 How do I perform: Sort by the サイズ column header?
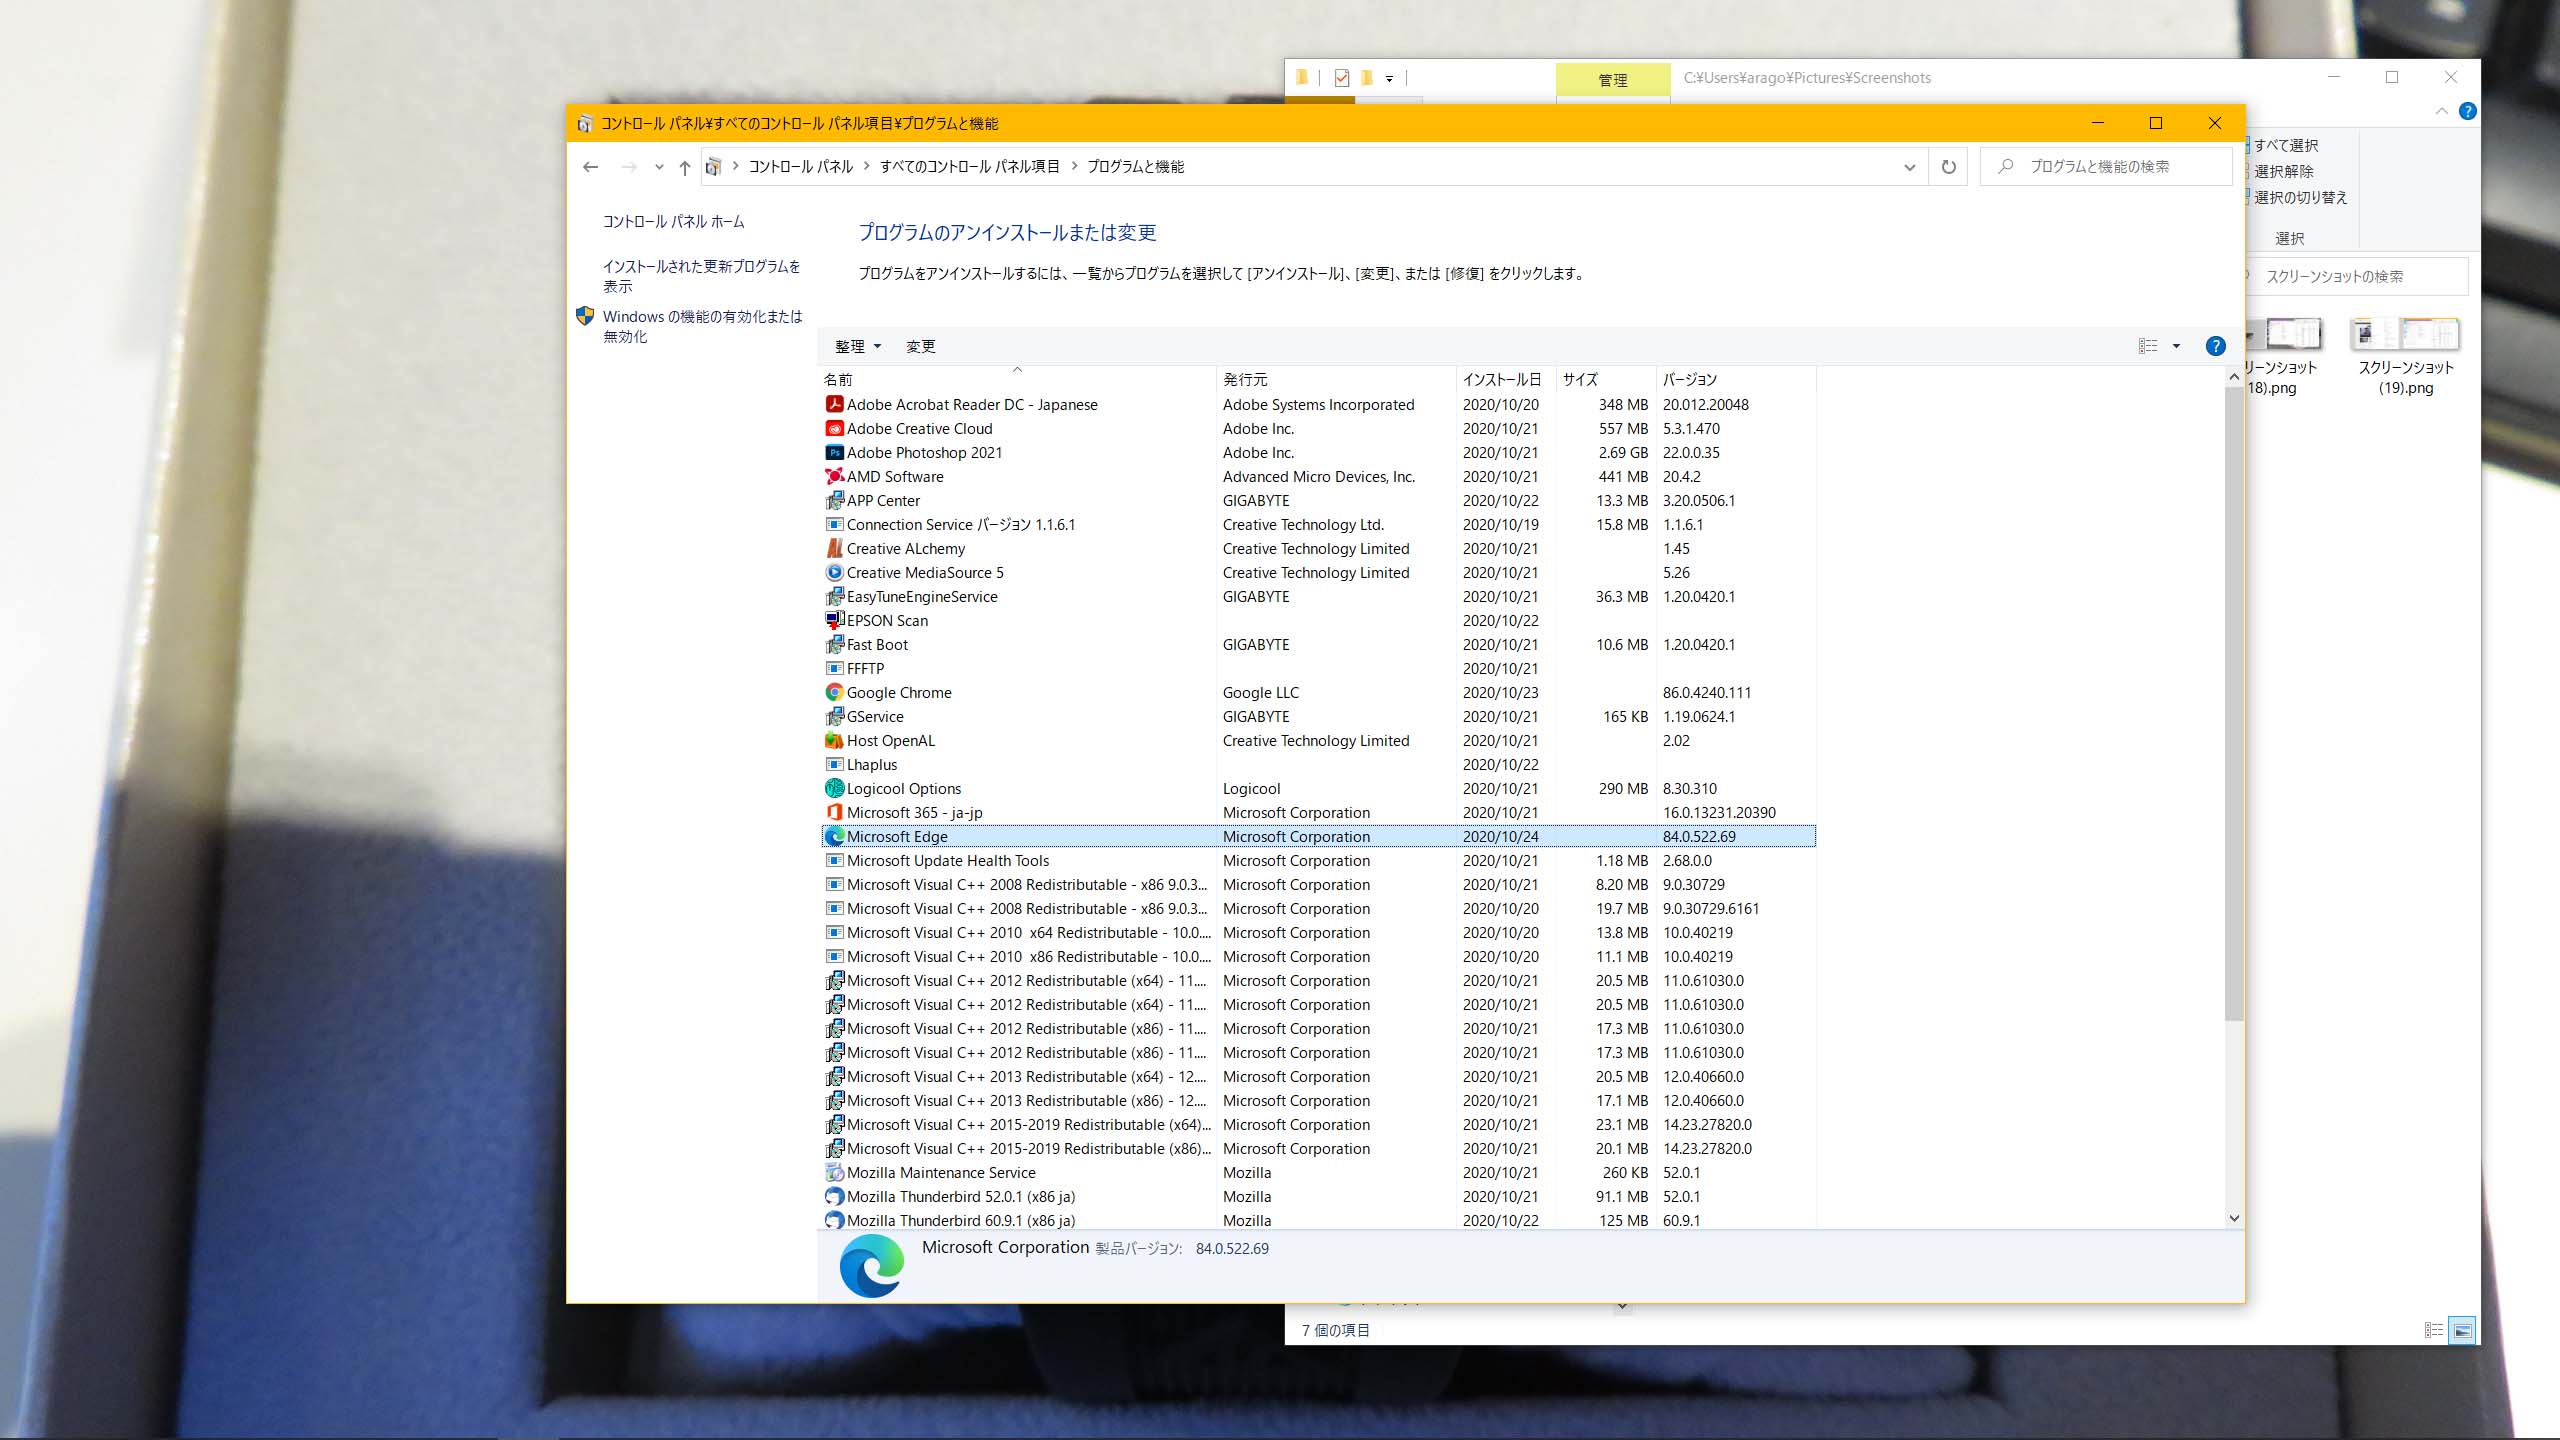click(1606, 379)
